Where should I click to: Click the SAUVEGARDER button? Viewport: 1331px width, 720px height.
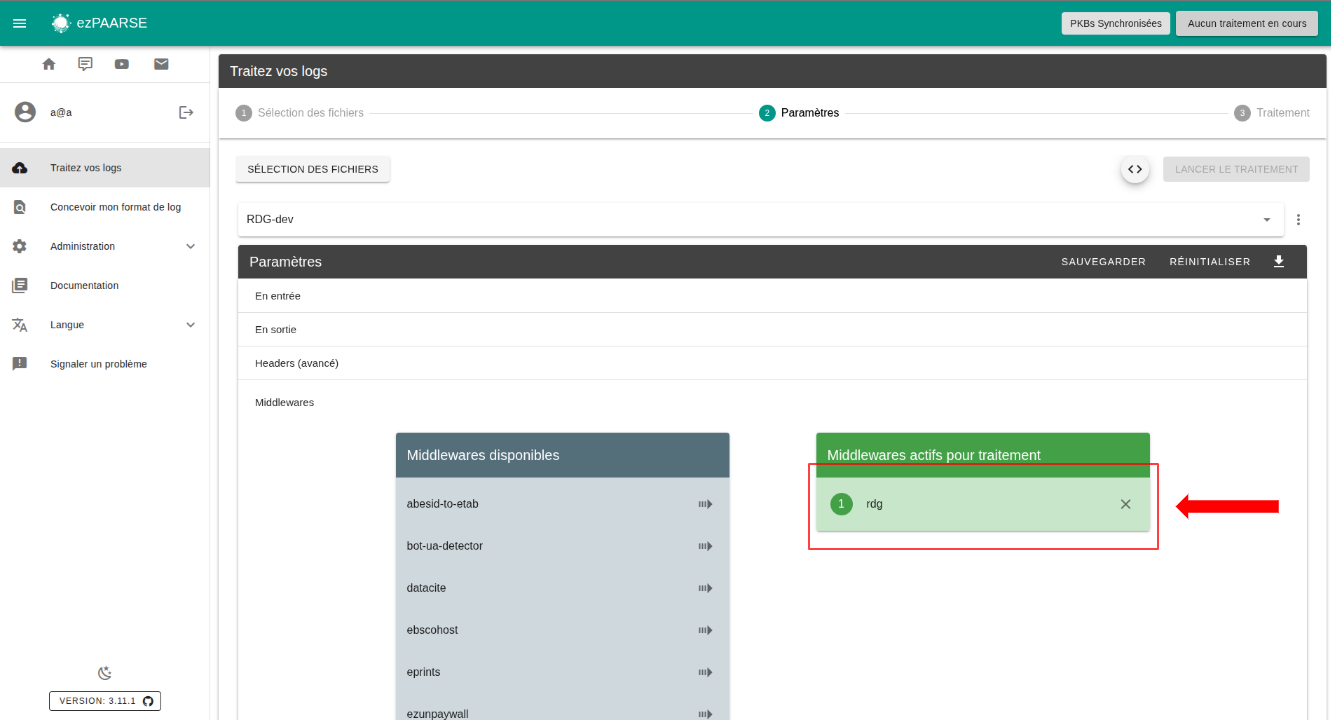[1103, 262]
